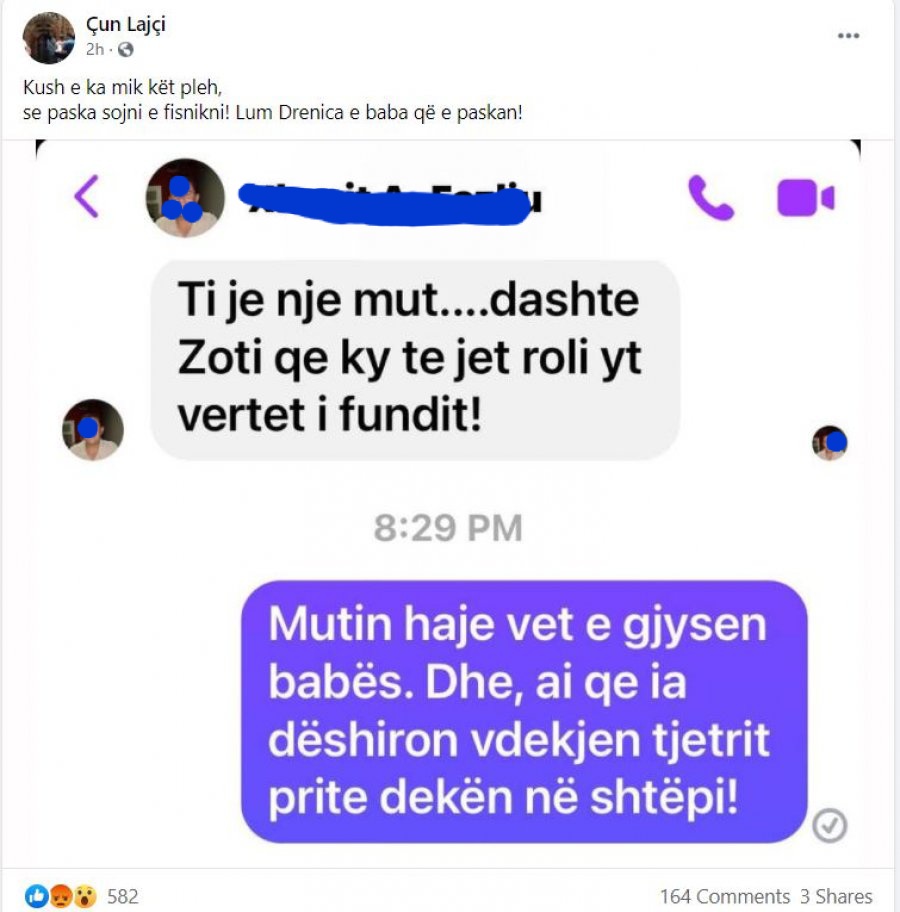Click the chat header contact avatar
This screenshot has height=912, width=900.
[x=185, y=198]
